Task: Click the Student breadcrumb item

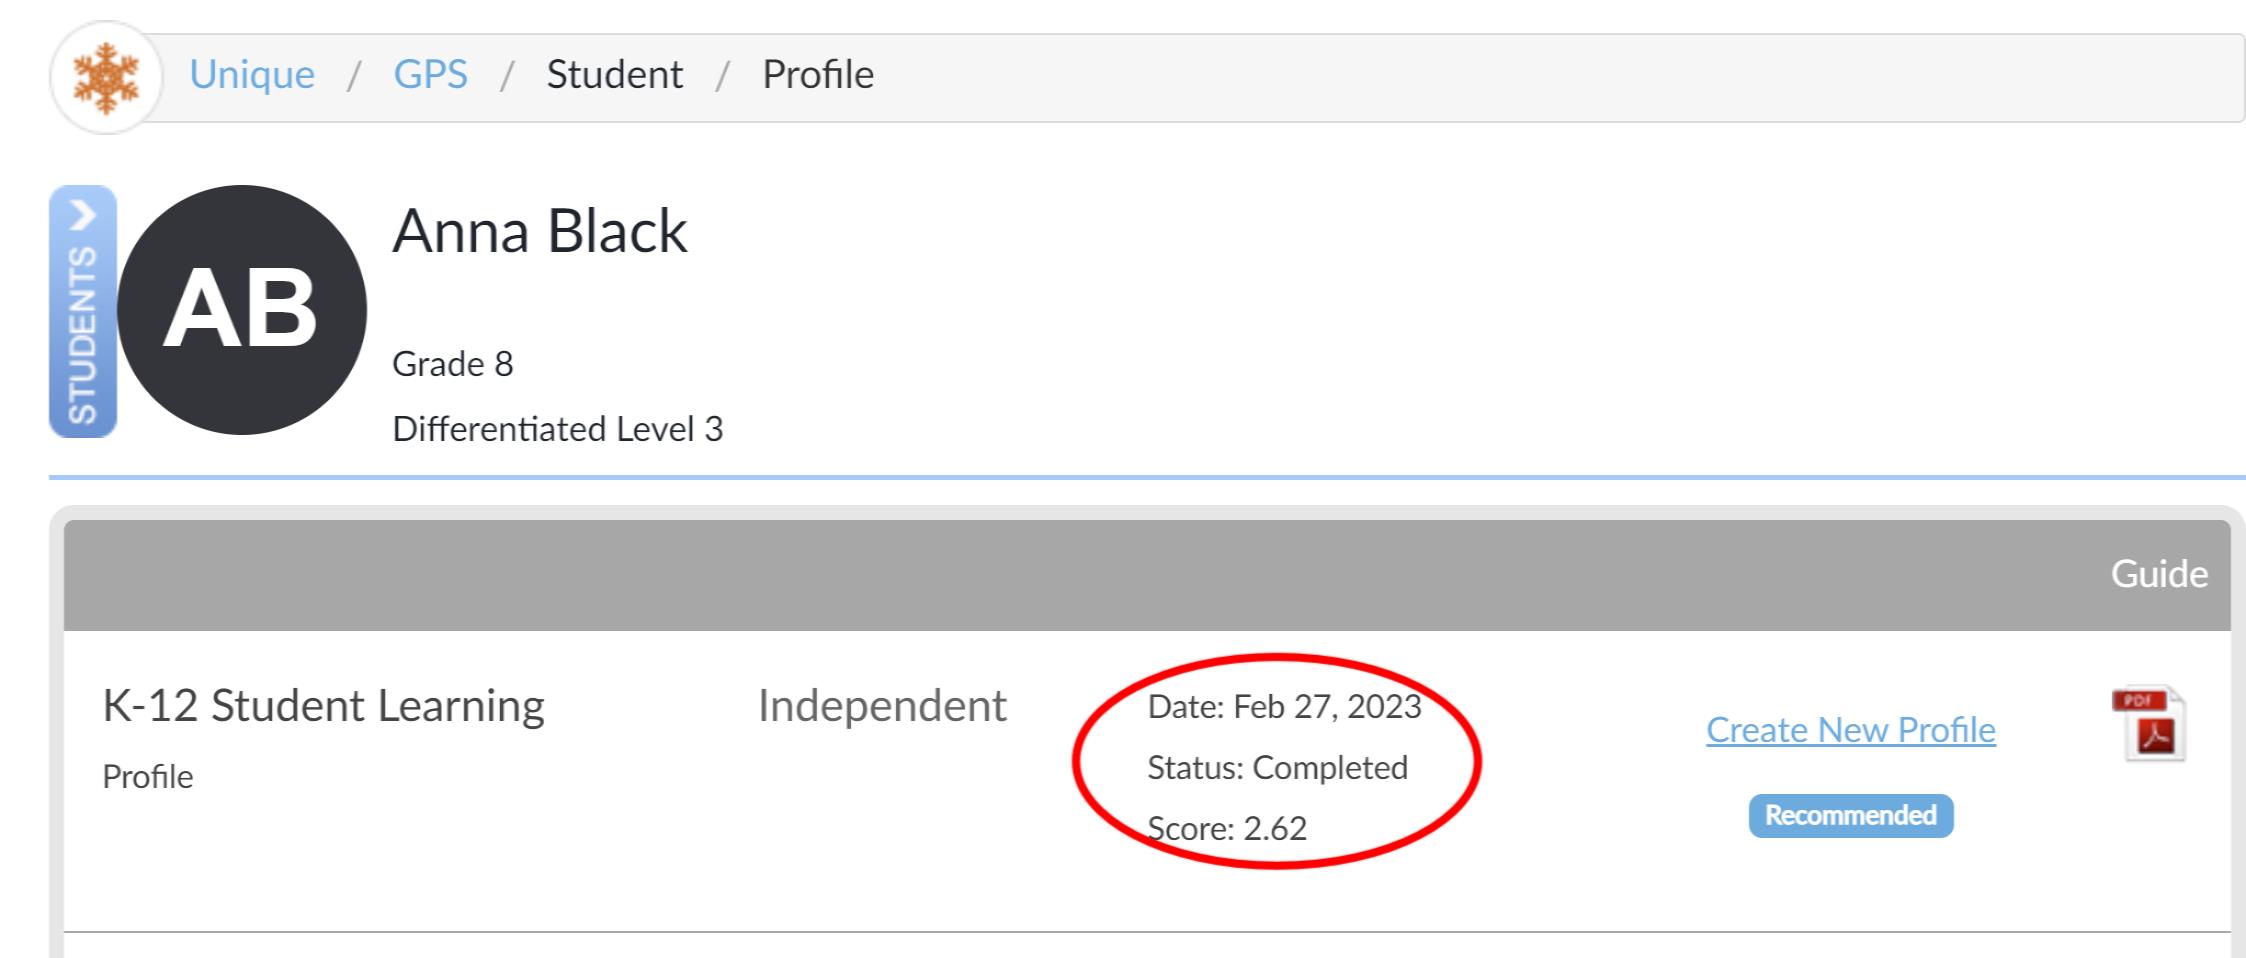Action: pyautogui.click(x=615, y=74)
